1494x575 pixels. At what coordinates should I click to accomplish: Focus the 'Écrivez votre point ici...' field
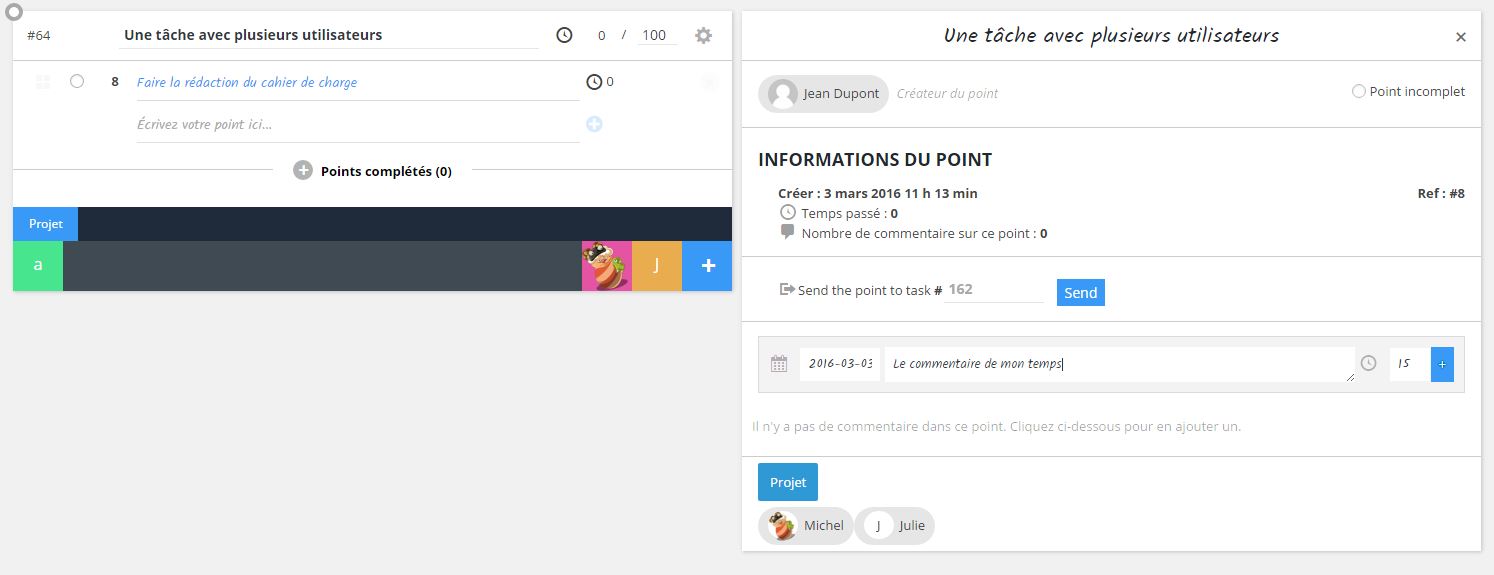pyautogui.click(x=358, y=125)
